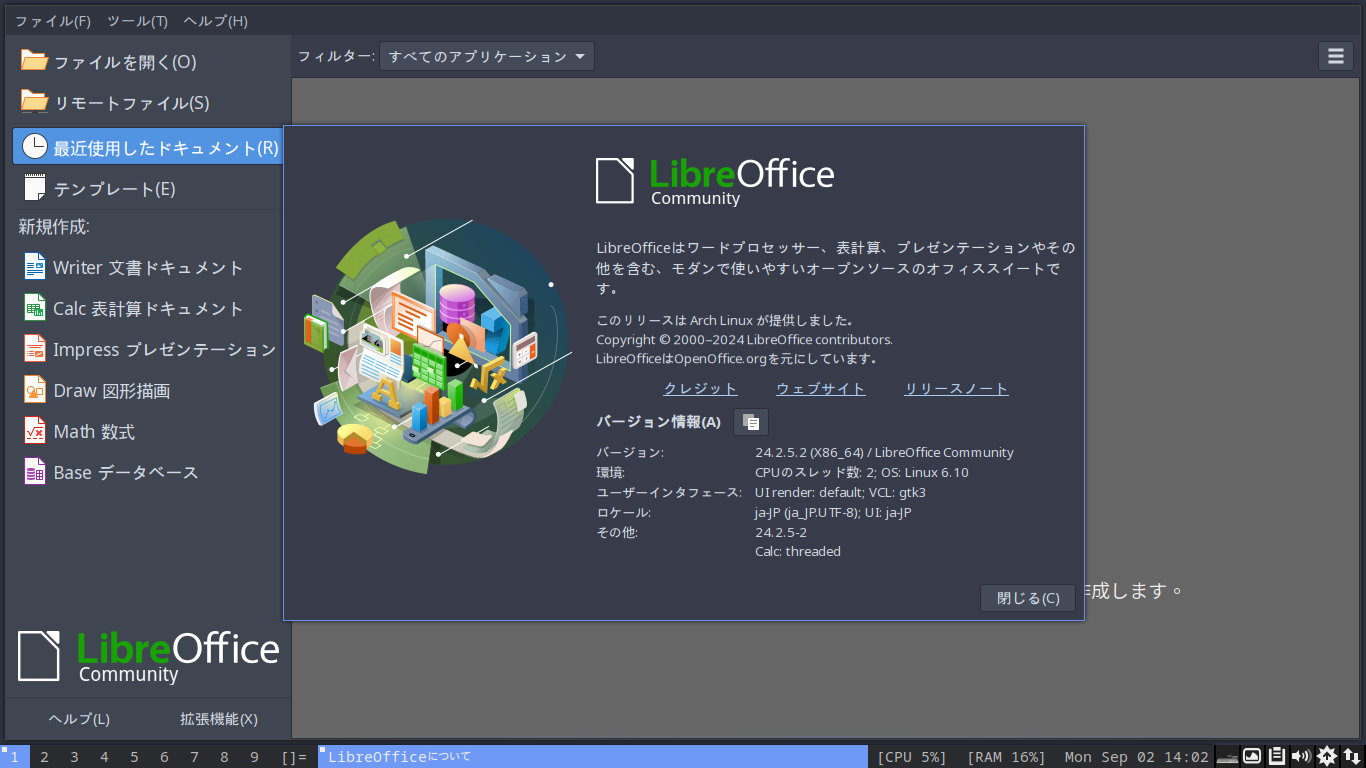1366x768 pixels.
Task: Create a new Draw 図形描画
Action: tap(149, 391)
